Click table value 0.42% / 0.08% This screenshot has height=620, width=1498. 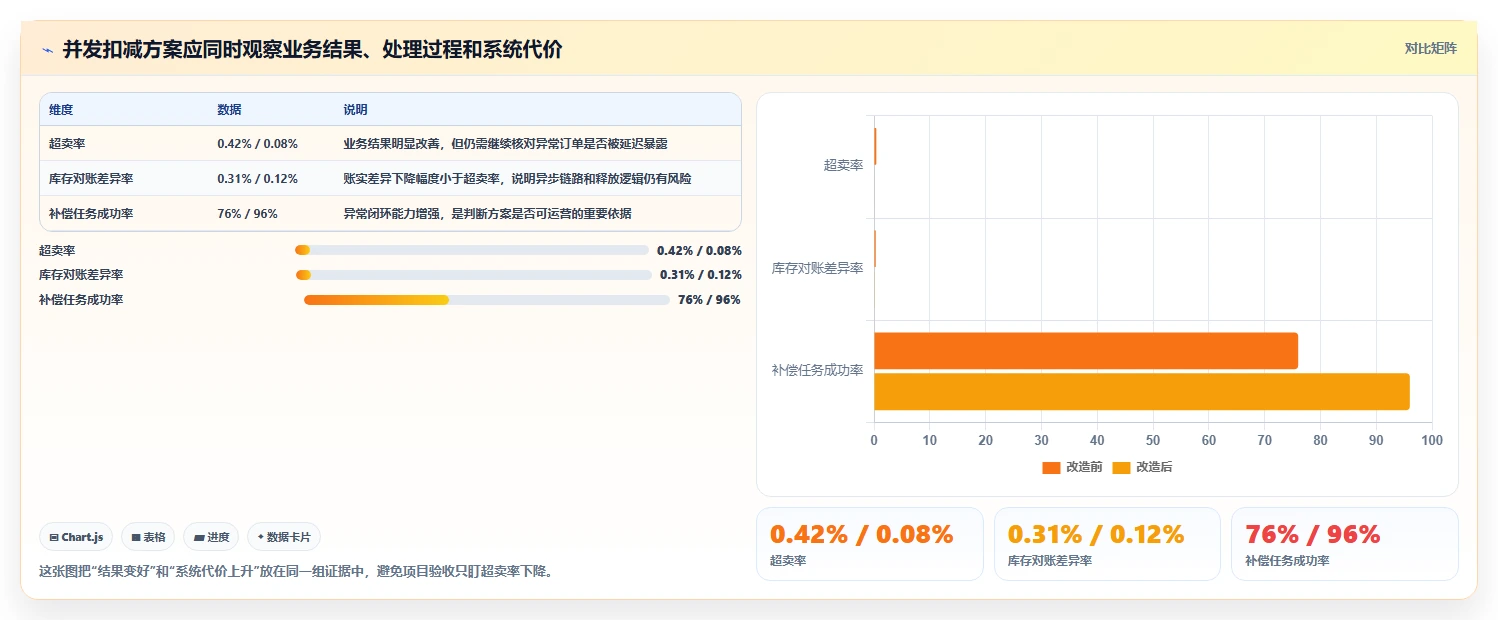point(257,144)
